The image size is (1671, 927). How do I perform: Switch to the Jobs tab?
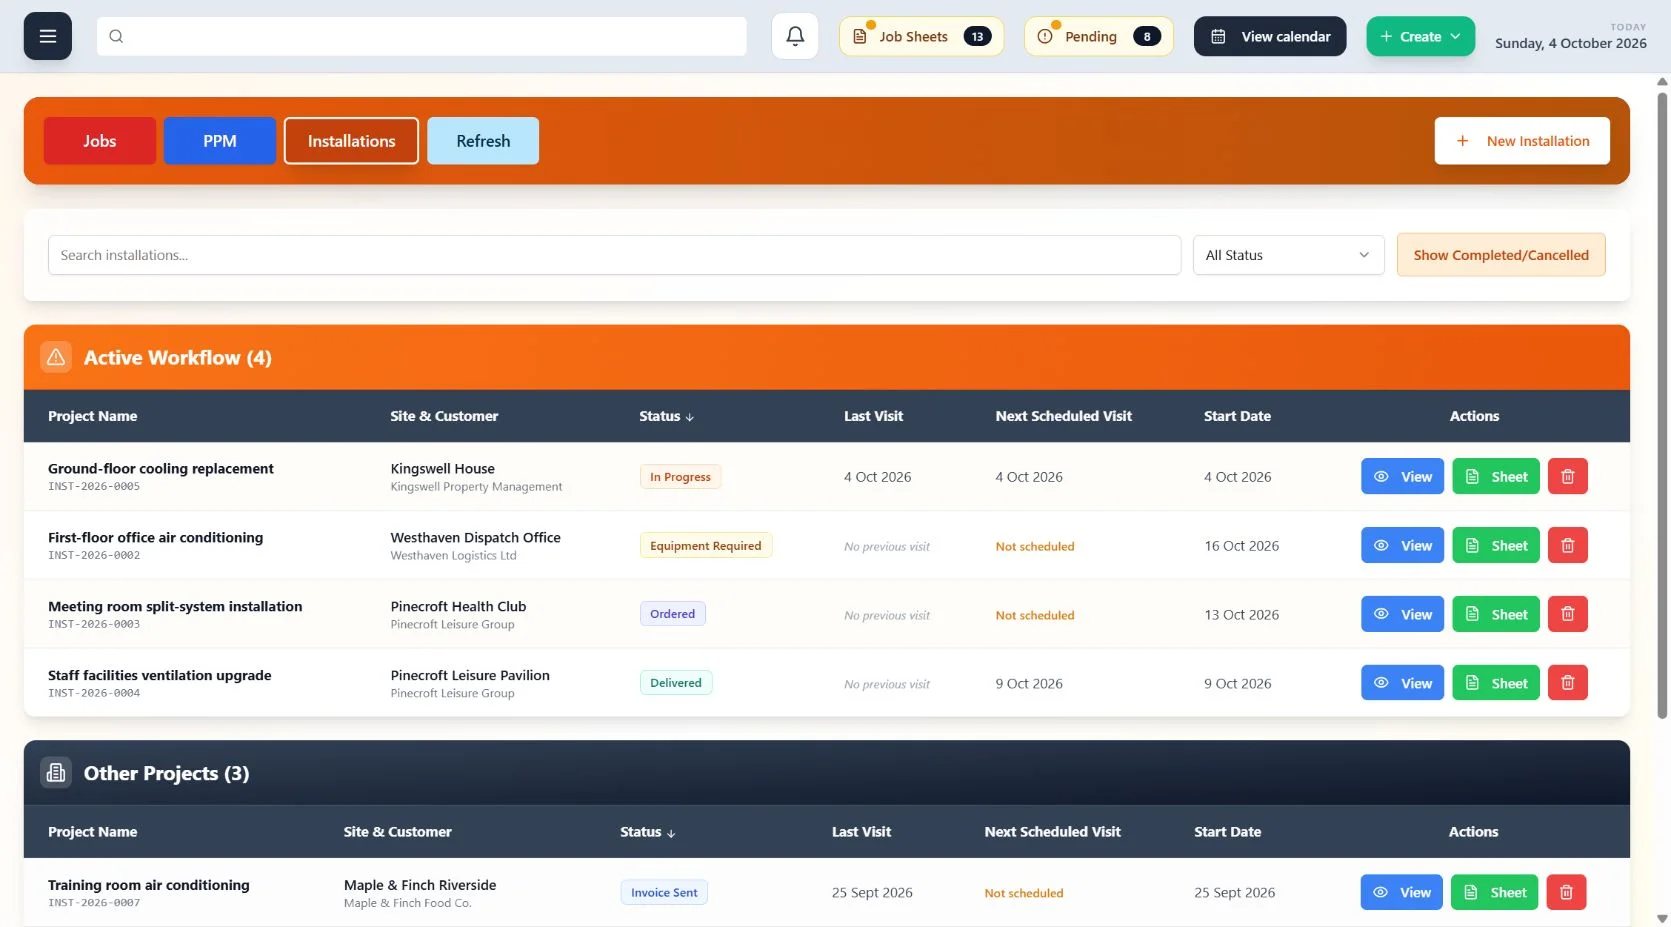[x=100, y=141]
